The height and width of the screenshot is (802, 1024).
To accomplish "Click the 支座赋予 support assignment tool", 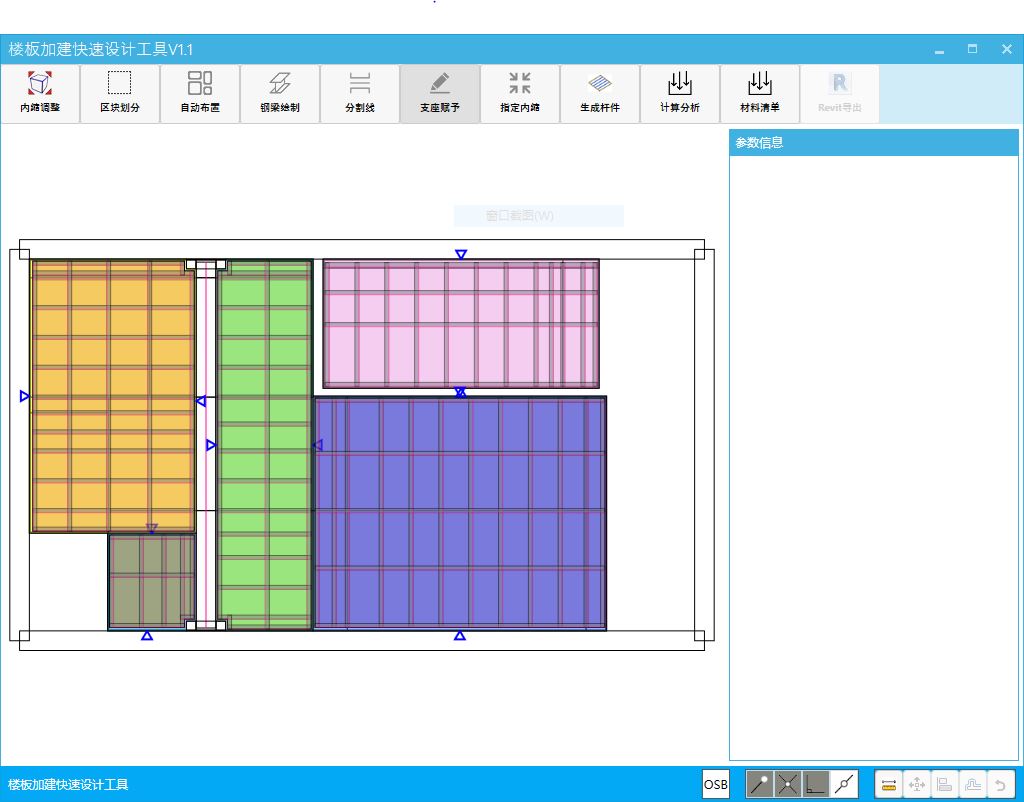I will point(440,94).
